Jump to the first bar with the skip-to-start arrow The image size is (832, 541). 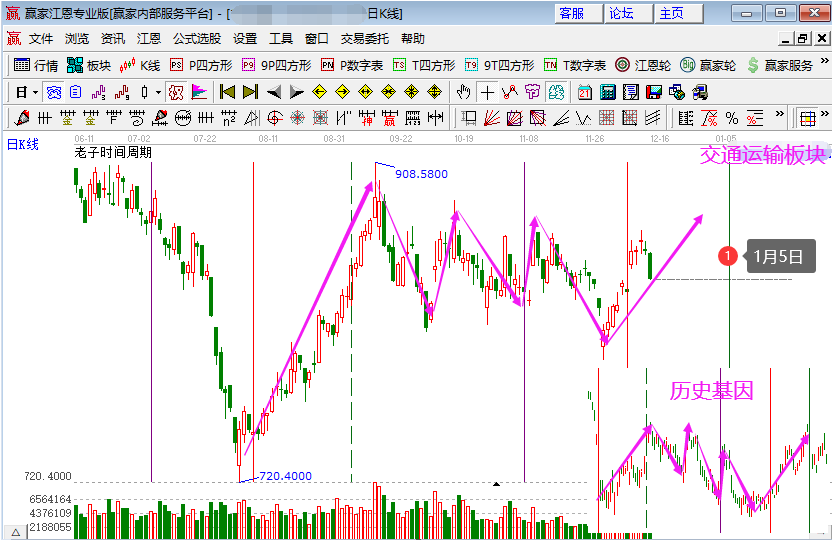coord(227,92)
